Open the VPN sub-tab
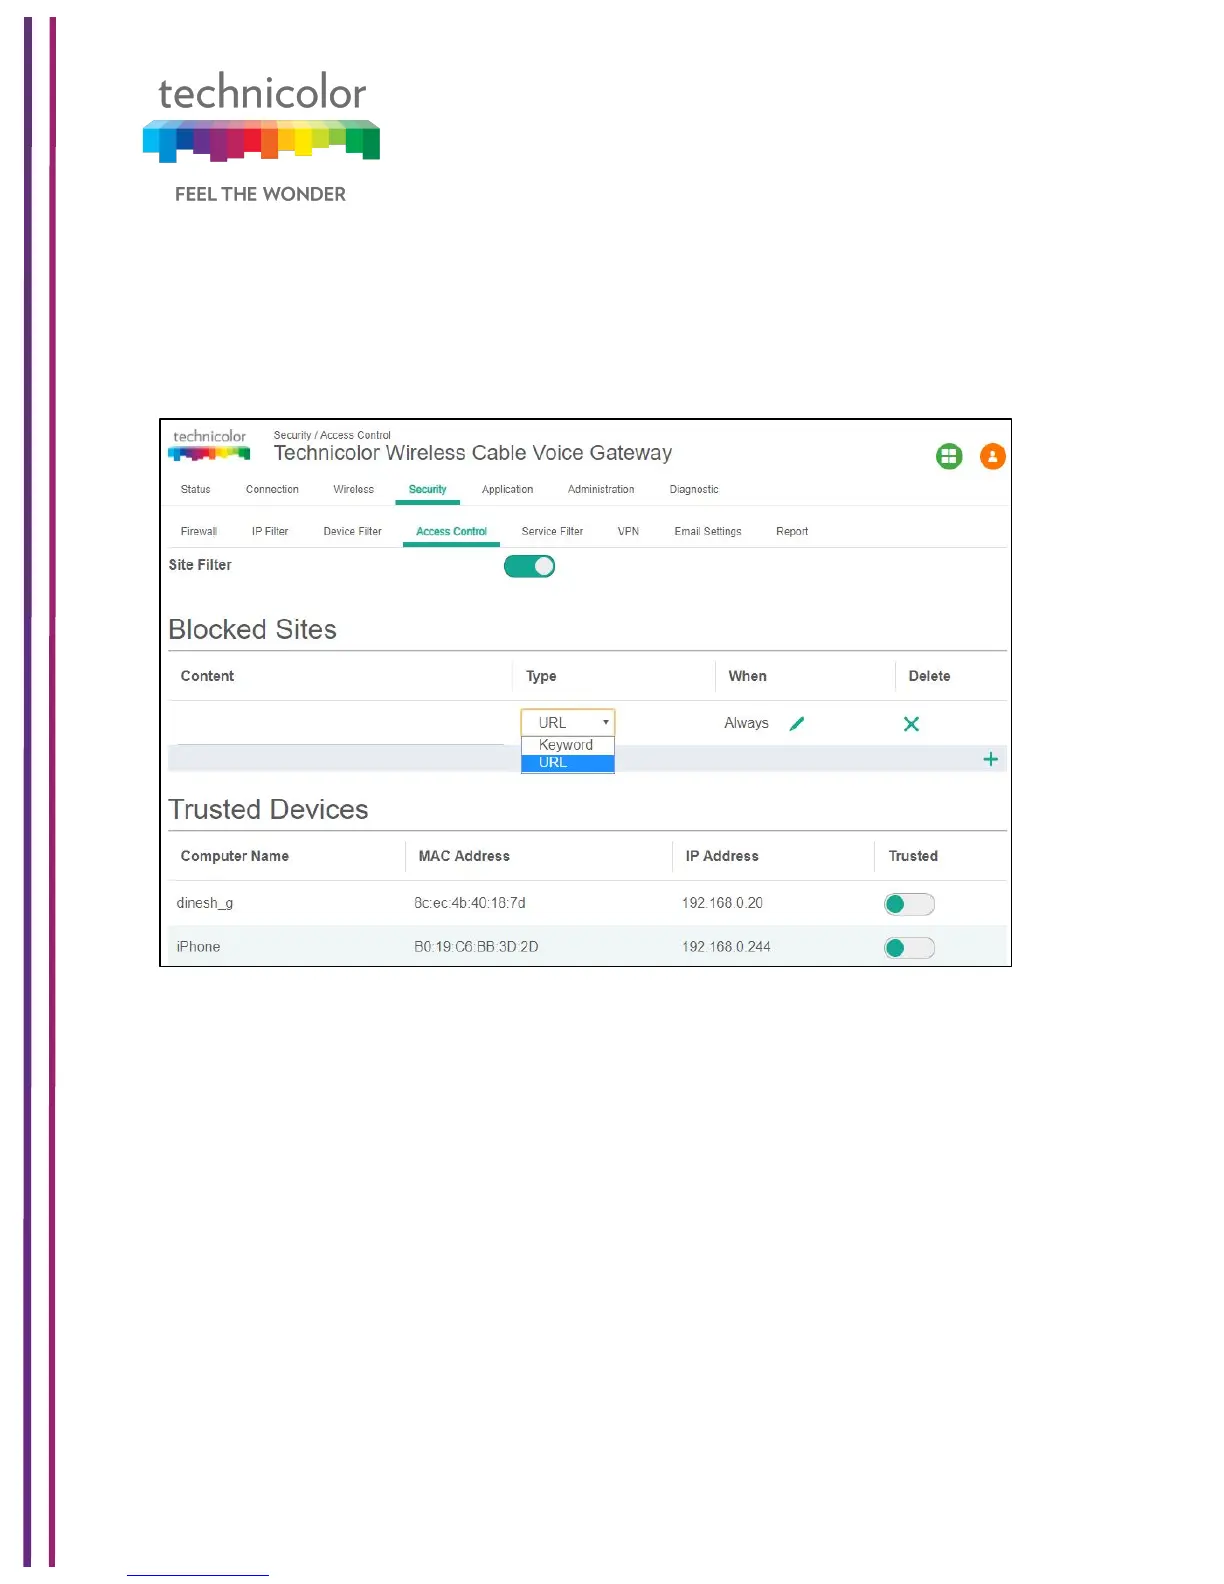Image resolution: width=1224 pixels, height=1584 pixels. coord(628,531)
